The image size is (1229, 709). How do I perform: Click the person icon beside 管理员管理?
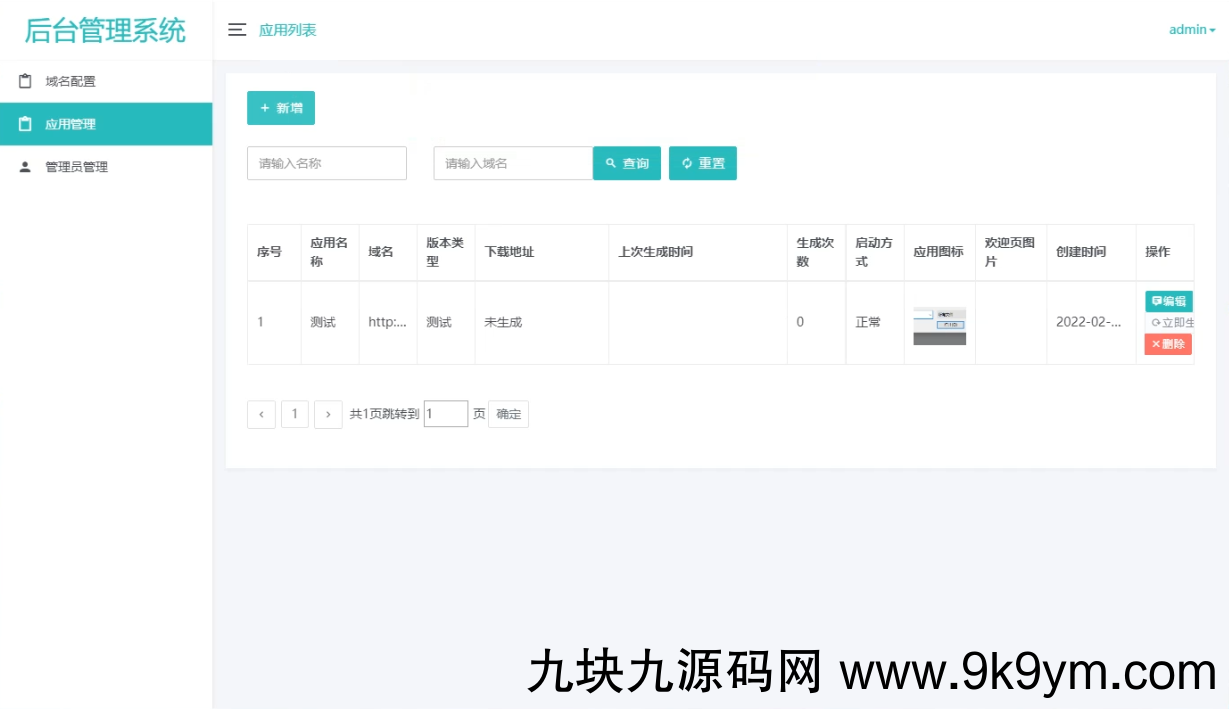pyautogui.click(x=26, y=167)
